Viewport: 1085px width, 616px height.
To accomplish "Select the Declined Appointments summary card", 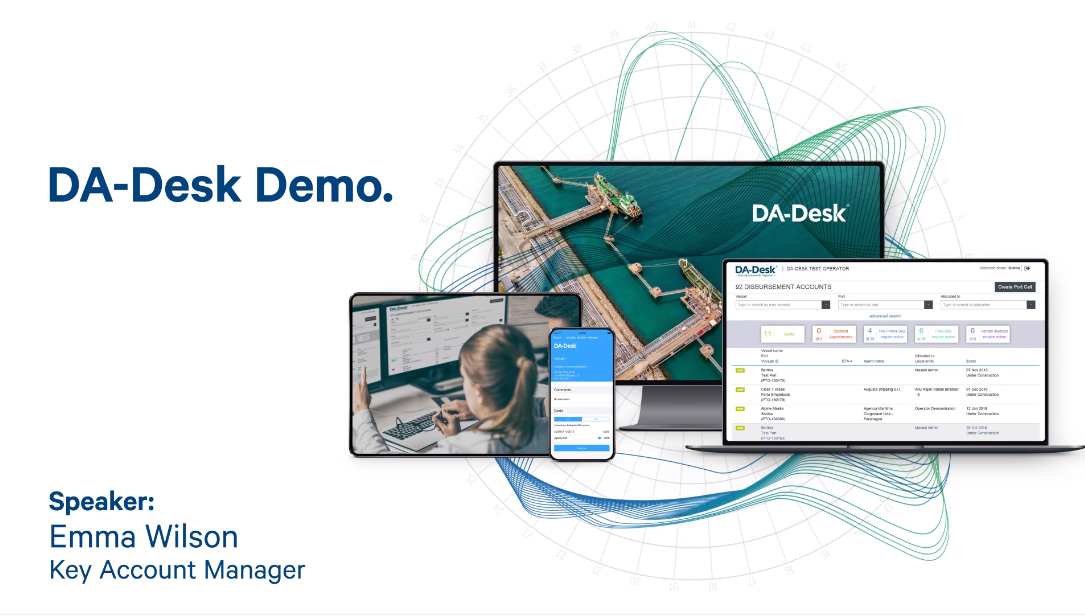I will click(x=834, y=334).
